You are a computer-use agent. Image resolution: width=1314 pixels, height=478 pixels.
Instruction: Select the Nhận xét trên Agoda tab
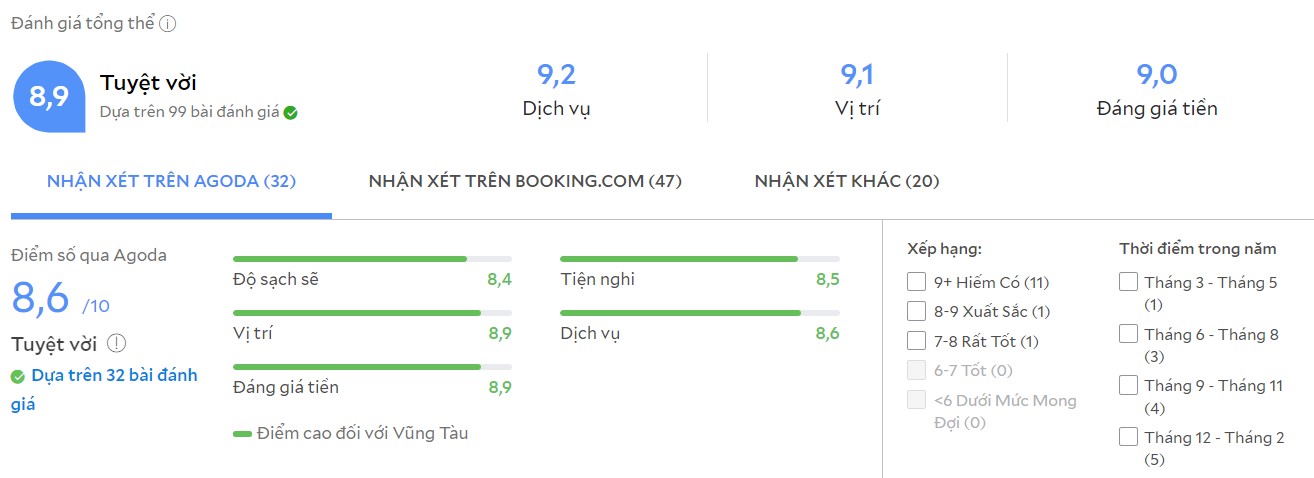(x=171, y=181)
